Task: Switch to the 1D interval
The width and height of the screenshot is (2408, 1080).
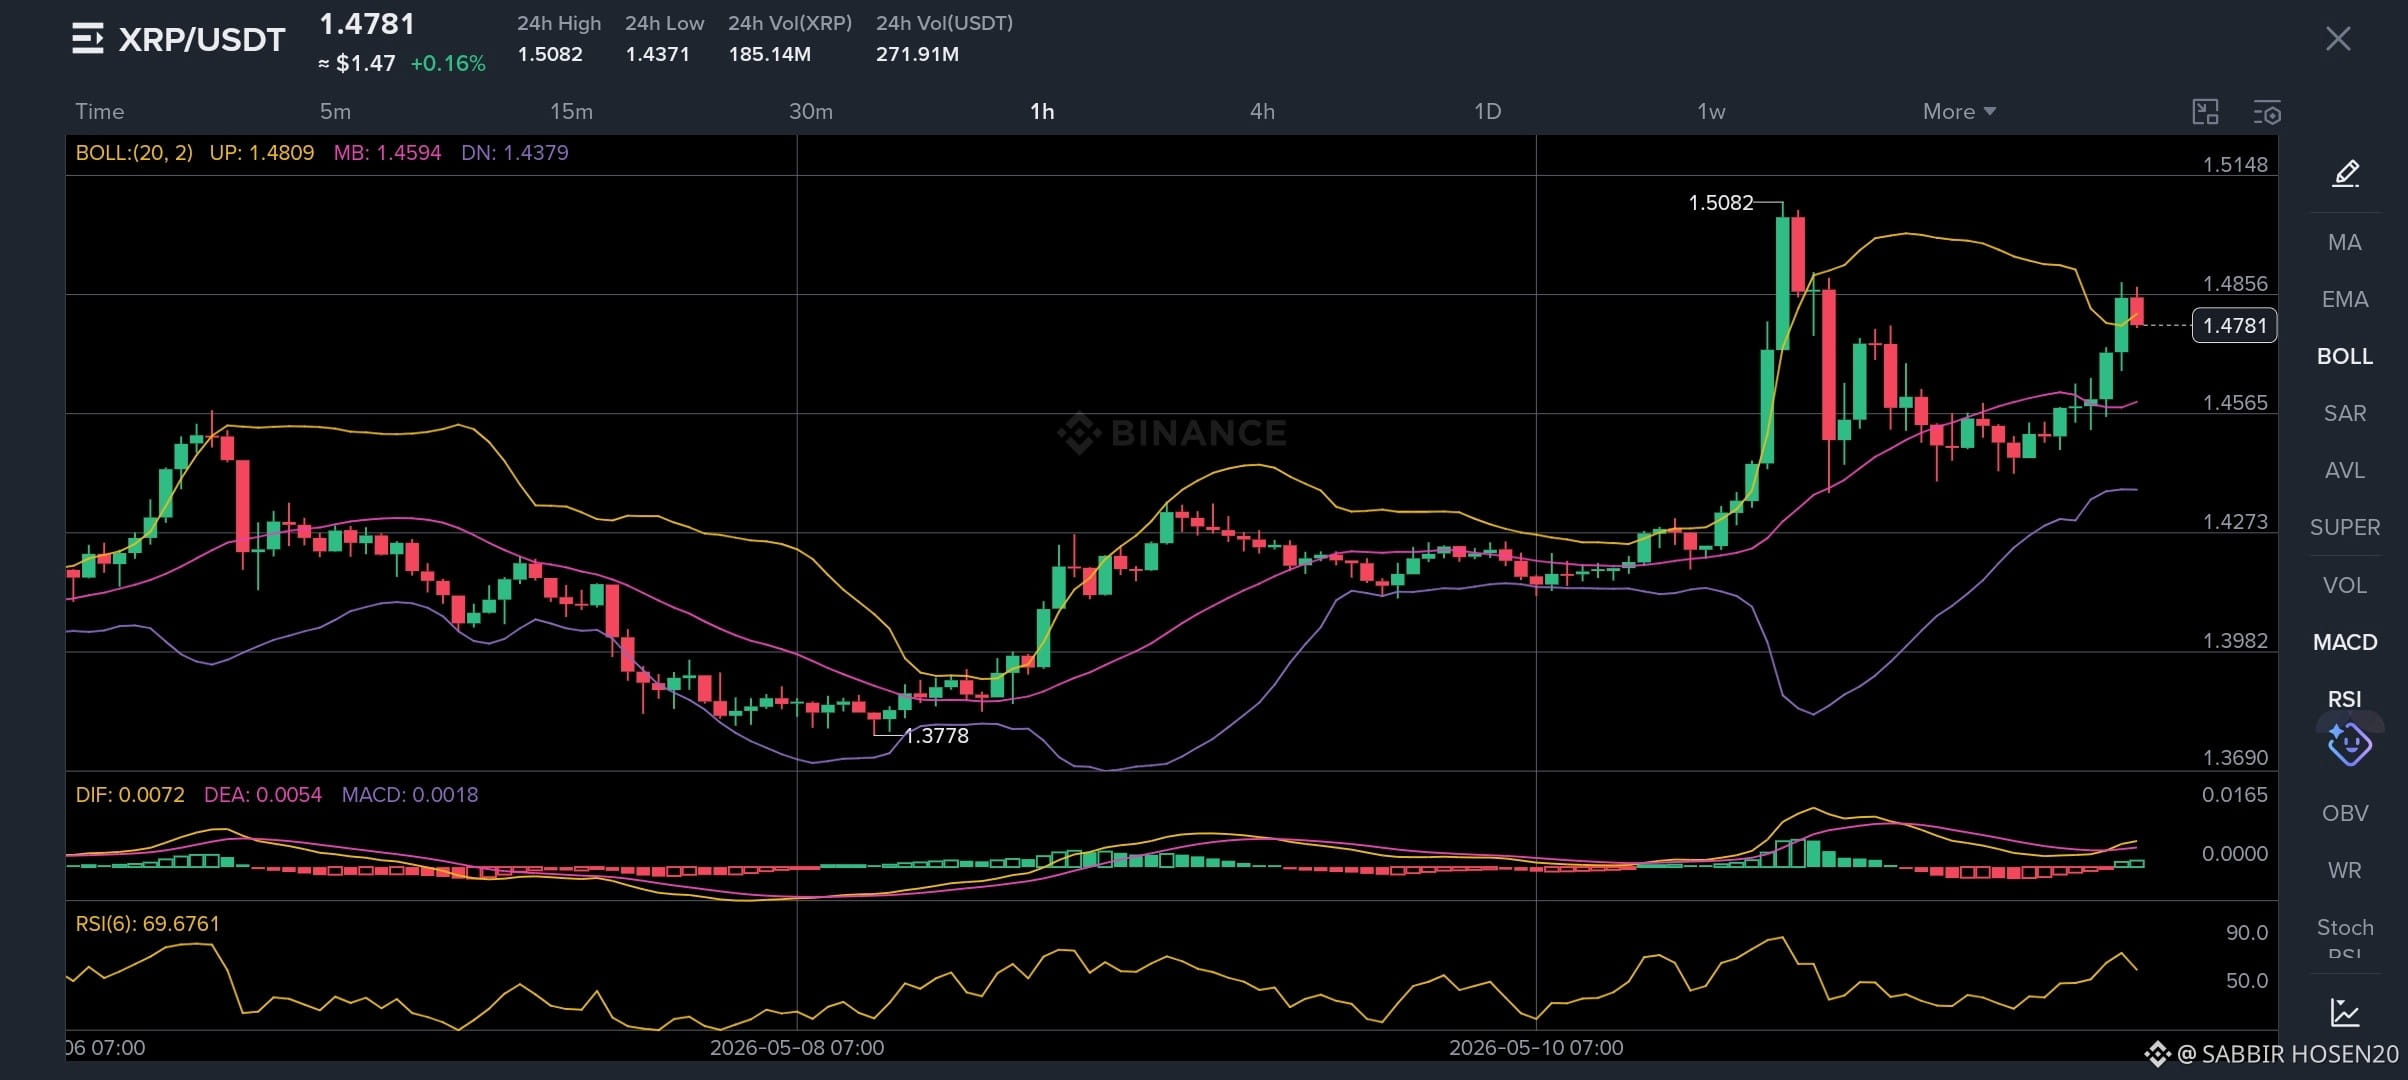Action: pos(1487,111)
